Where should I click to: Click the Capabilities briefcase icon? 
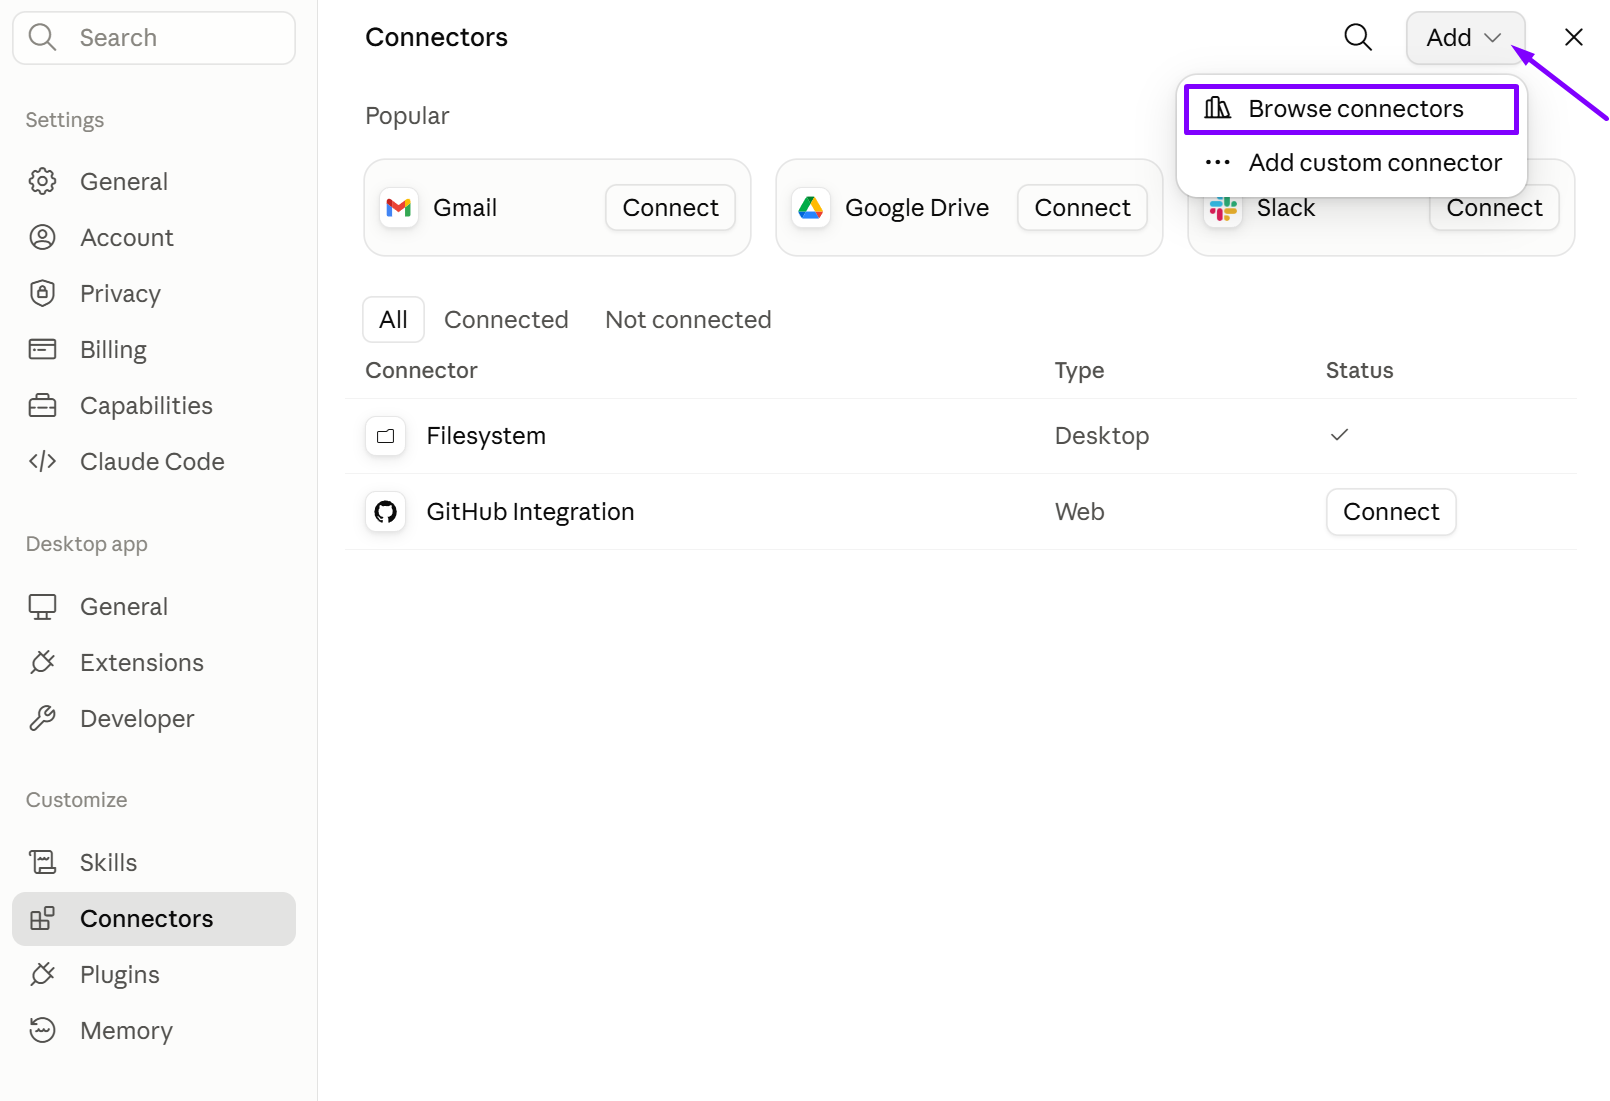(x=42, y=405)
